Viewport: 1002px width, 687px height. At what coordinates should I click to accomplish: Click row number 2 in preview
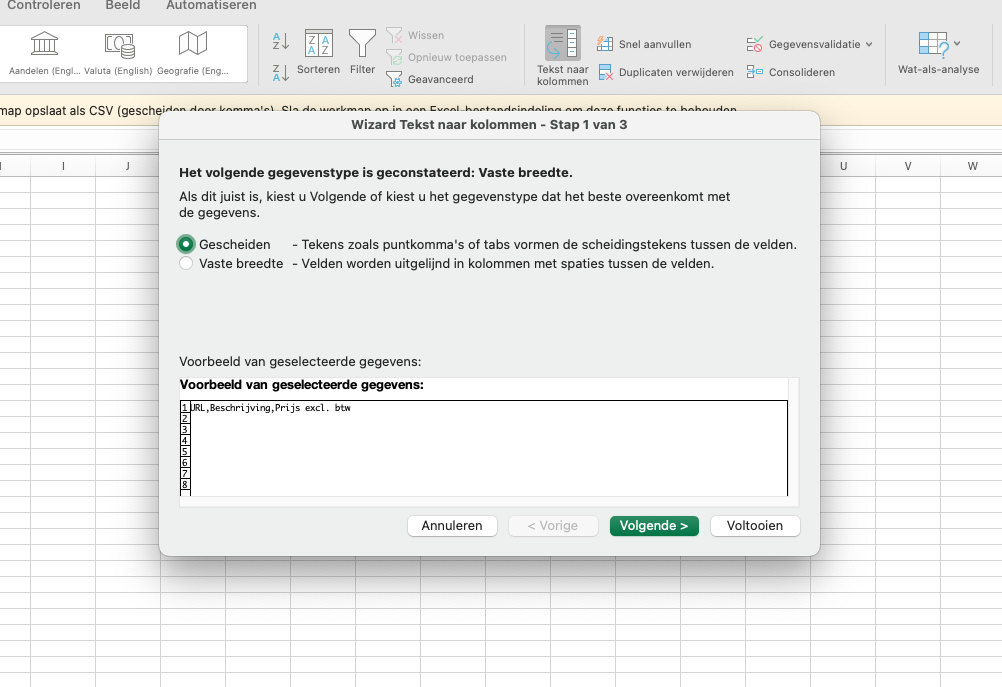[x=185, y=419]
